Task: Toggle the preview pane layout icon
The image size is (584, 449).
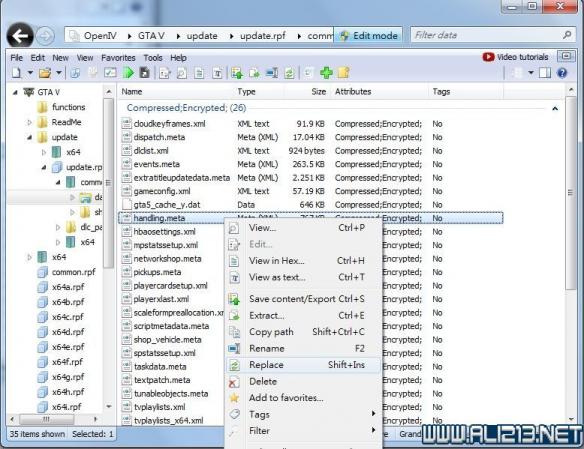Action: pyautogui.click(x=545, y=73)
